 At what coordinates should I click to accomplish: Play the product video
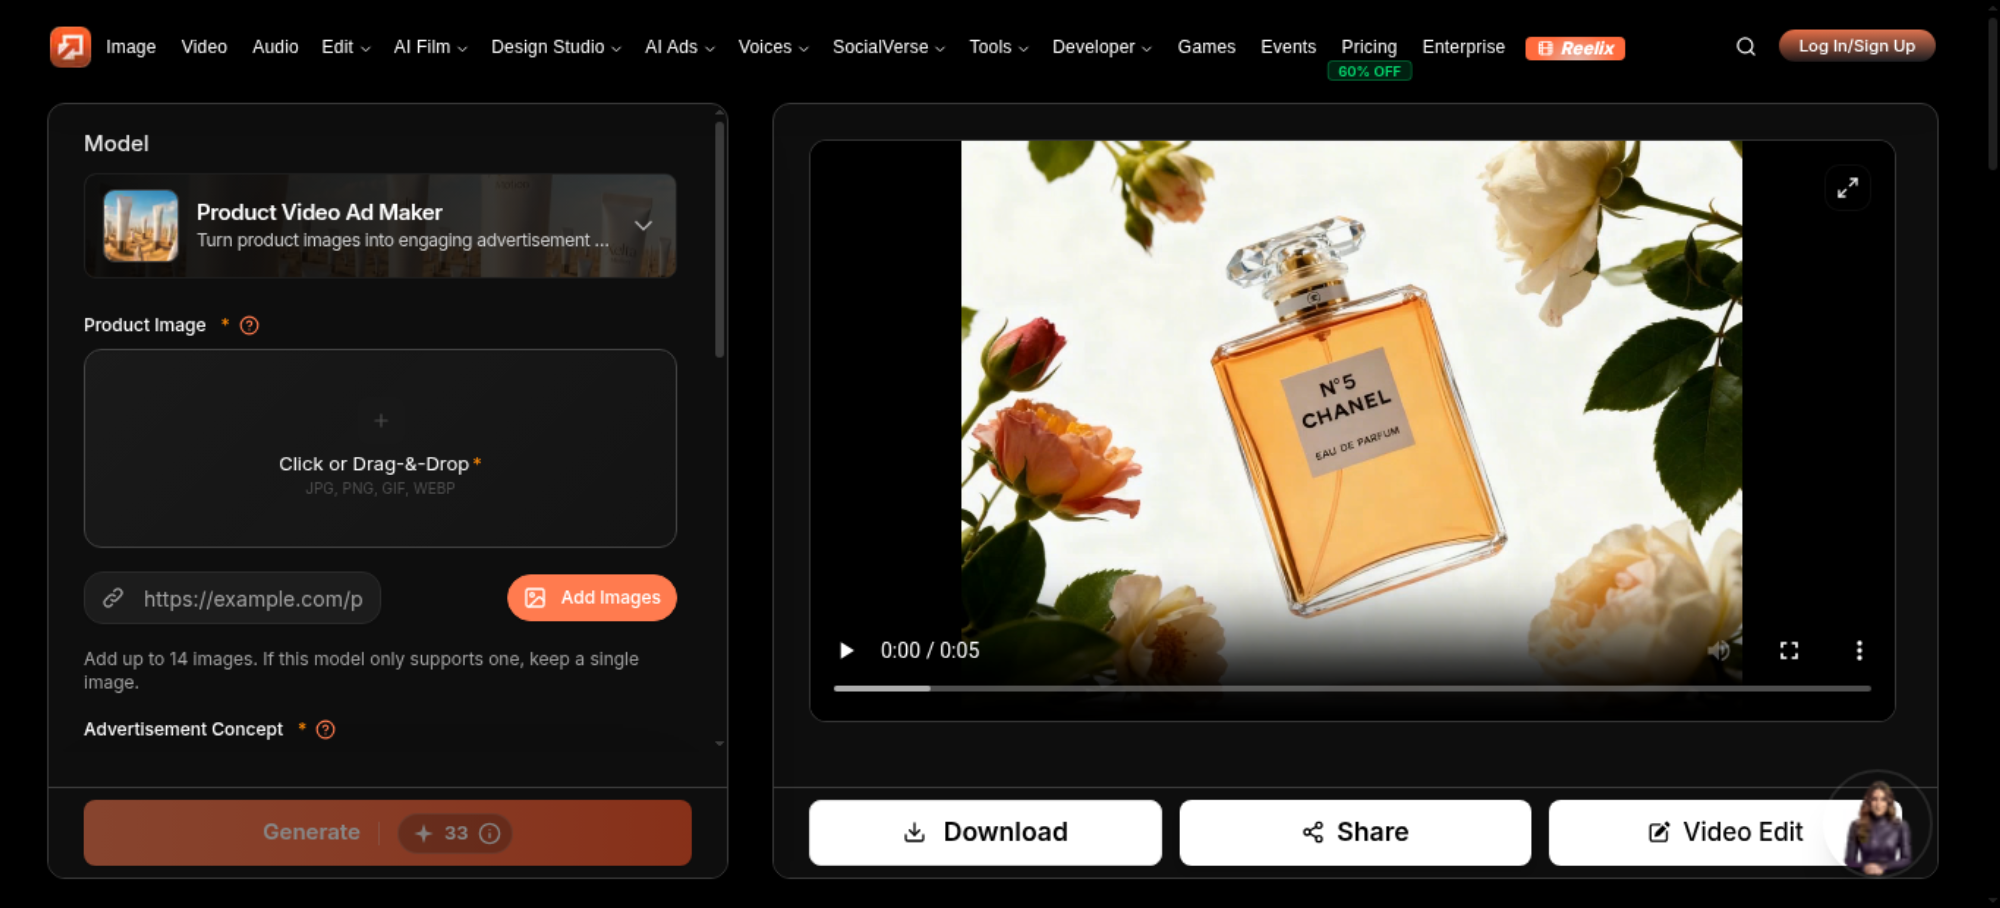(x=846, y=651)
